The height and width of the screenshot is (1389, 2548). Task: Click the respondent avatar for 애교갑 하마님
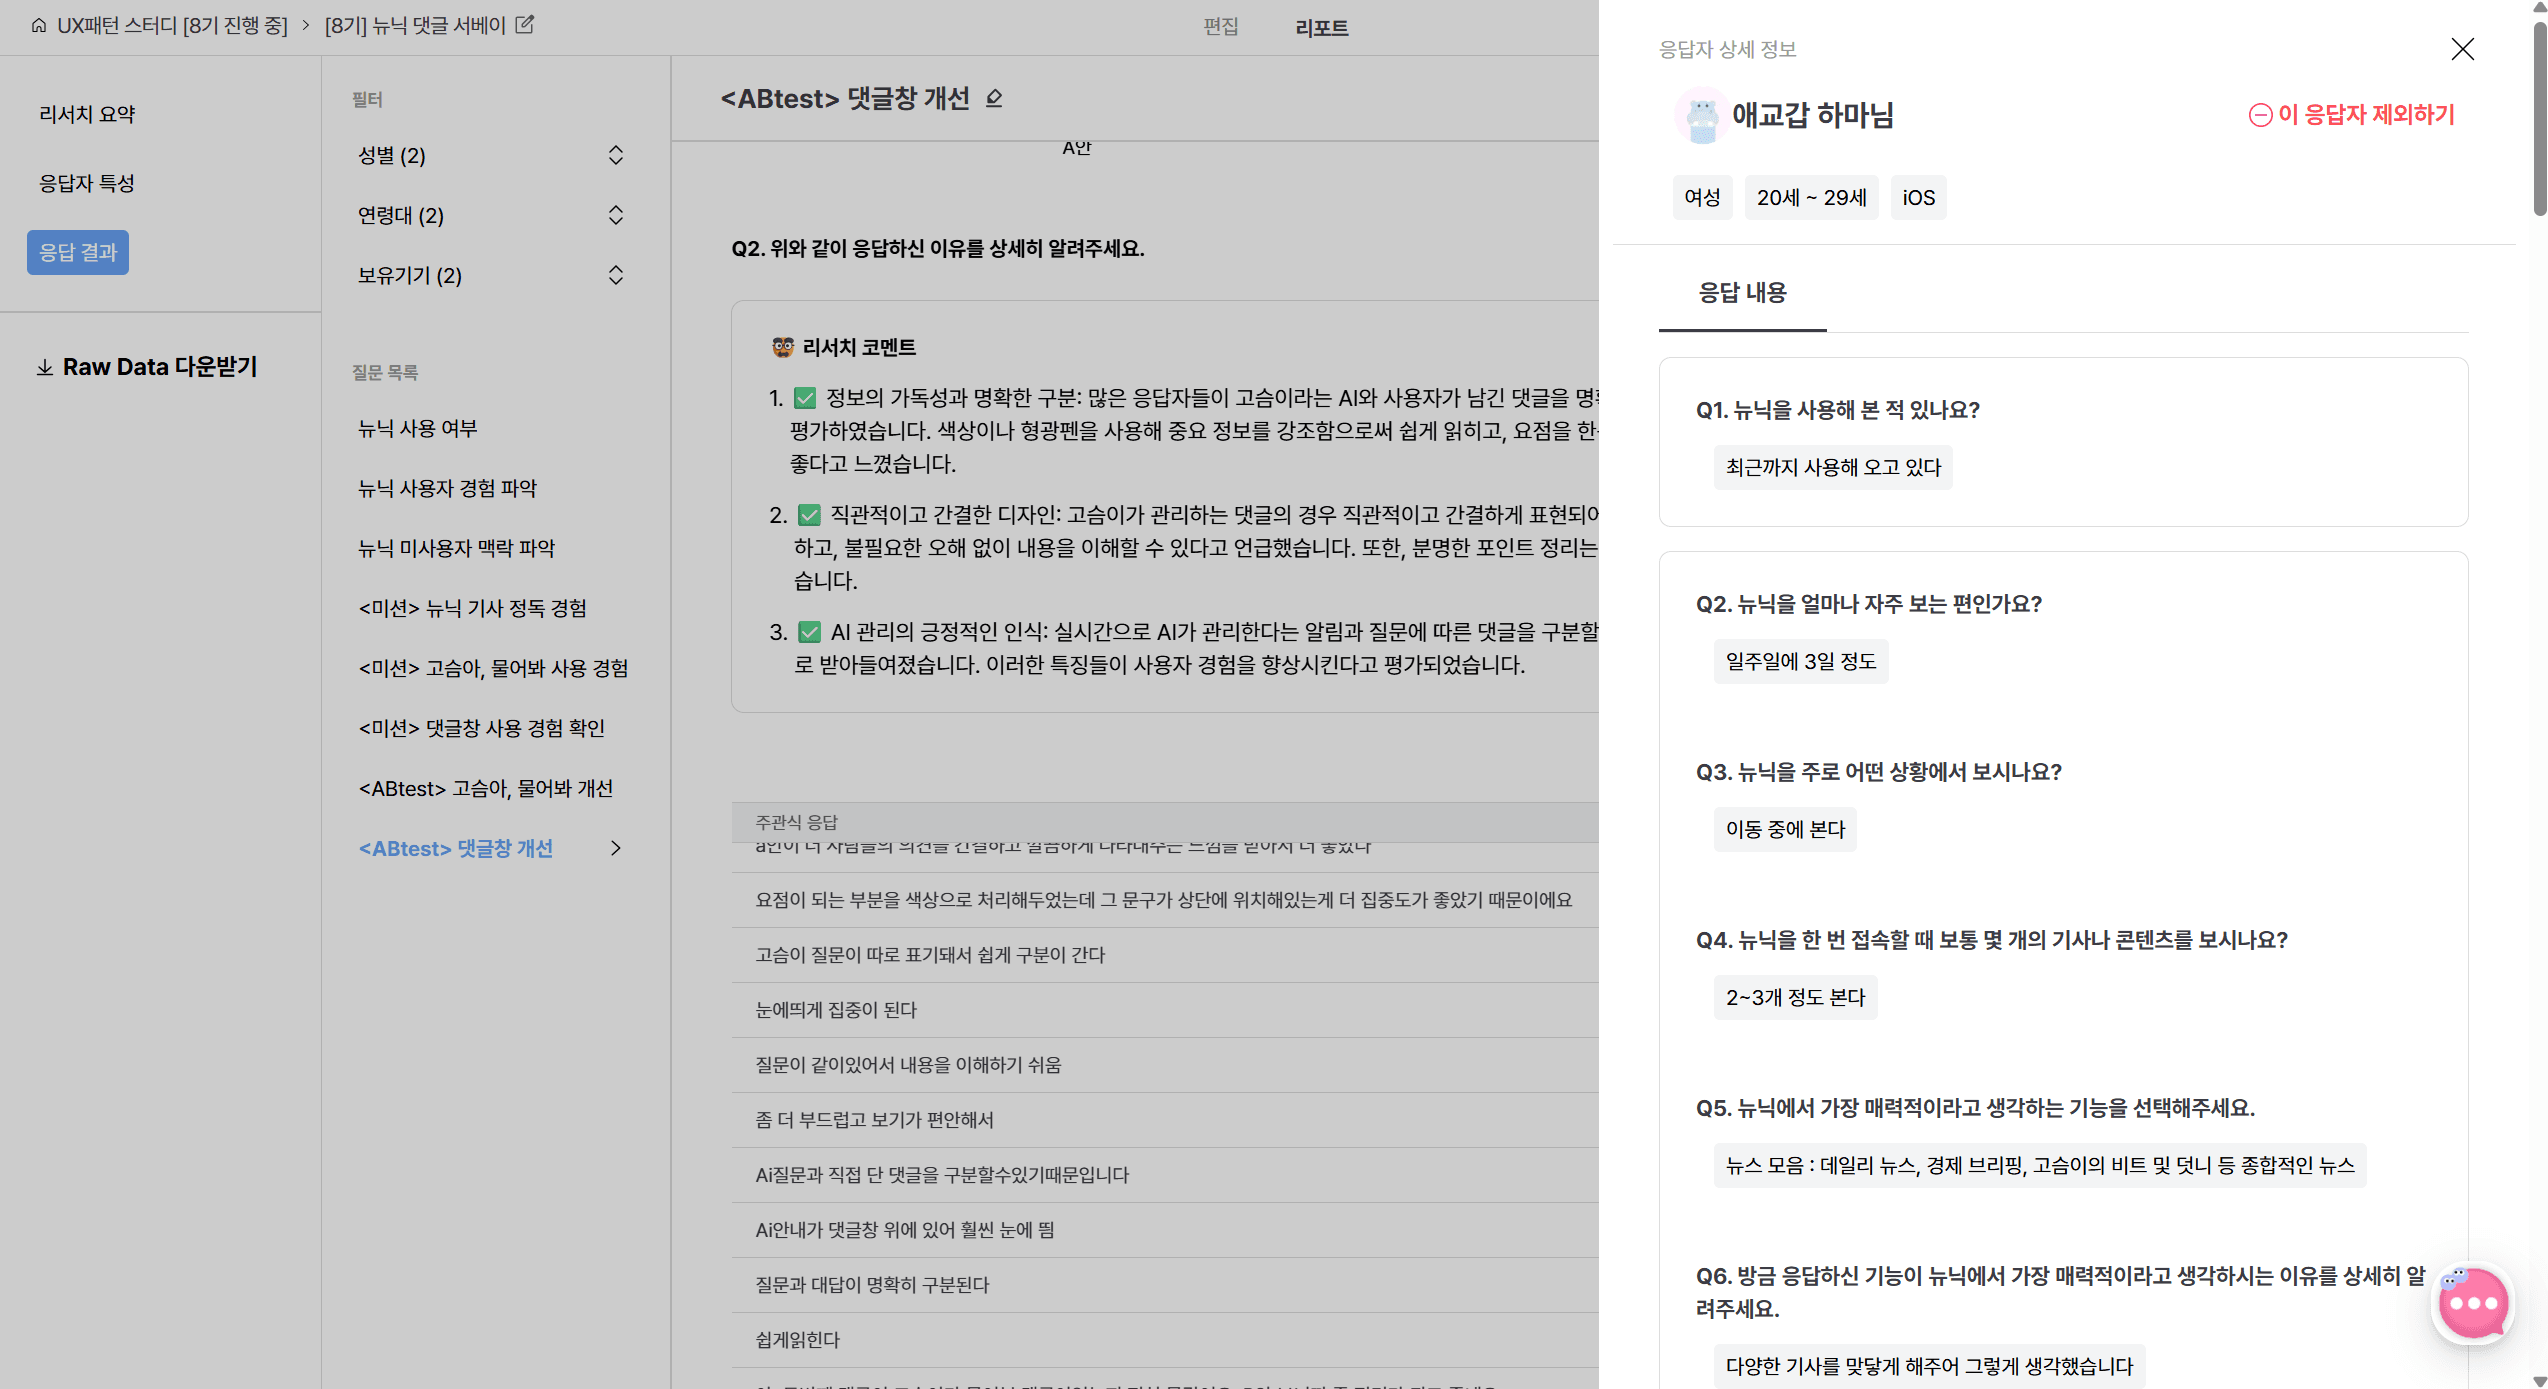pos(1700,116)
